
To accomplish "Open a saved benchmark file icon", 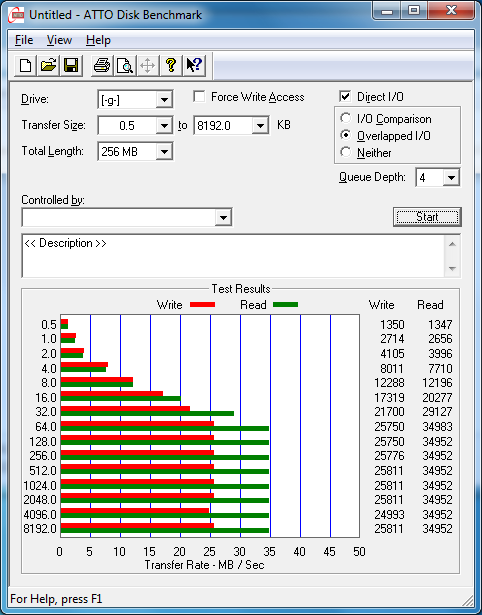I will click(48, 65).
